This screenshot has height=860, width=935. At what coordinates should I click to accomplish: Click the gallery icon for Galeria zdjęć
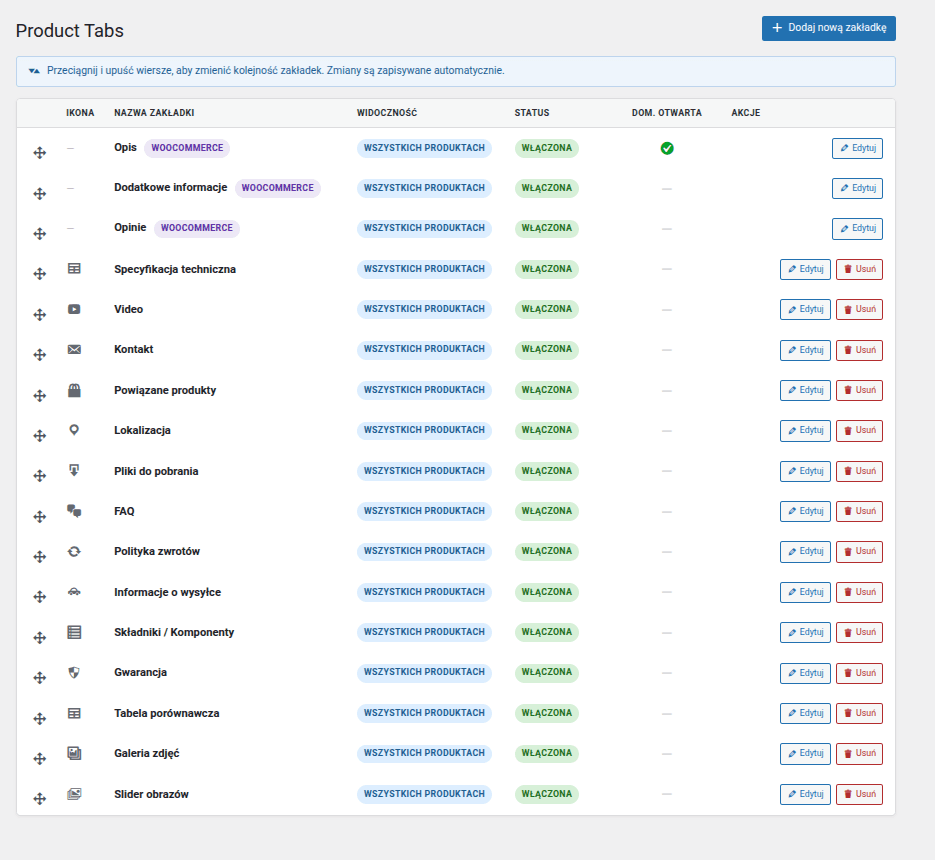coord(74,753)
